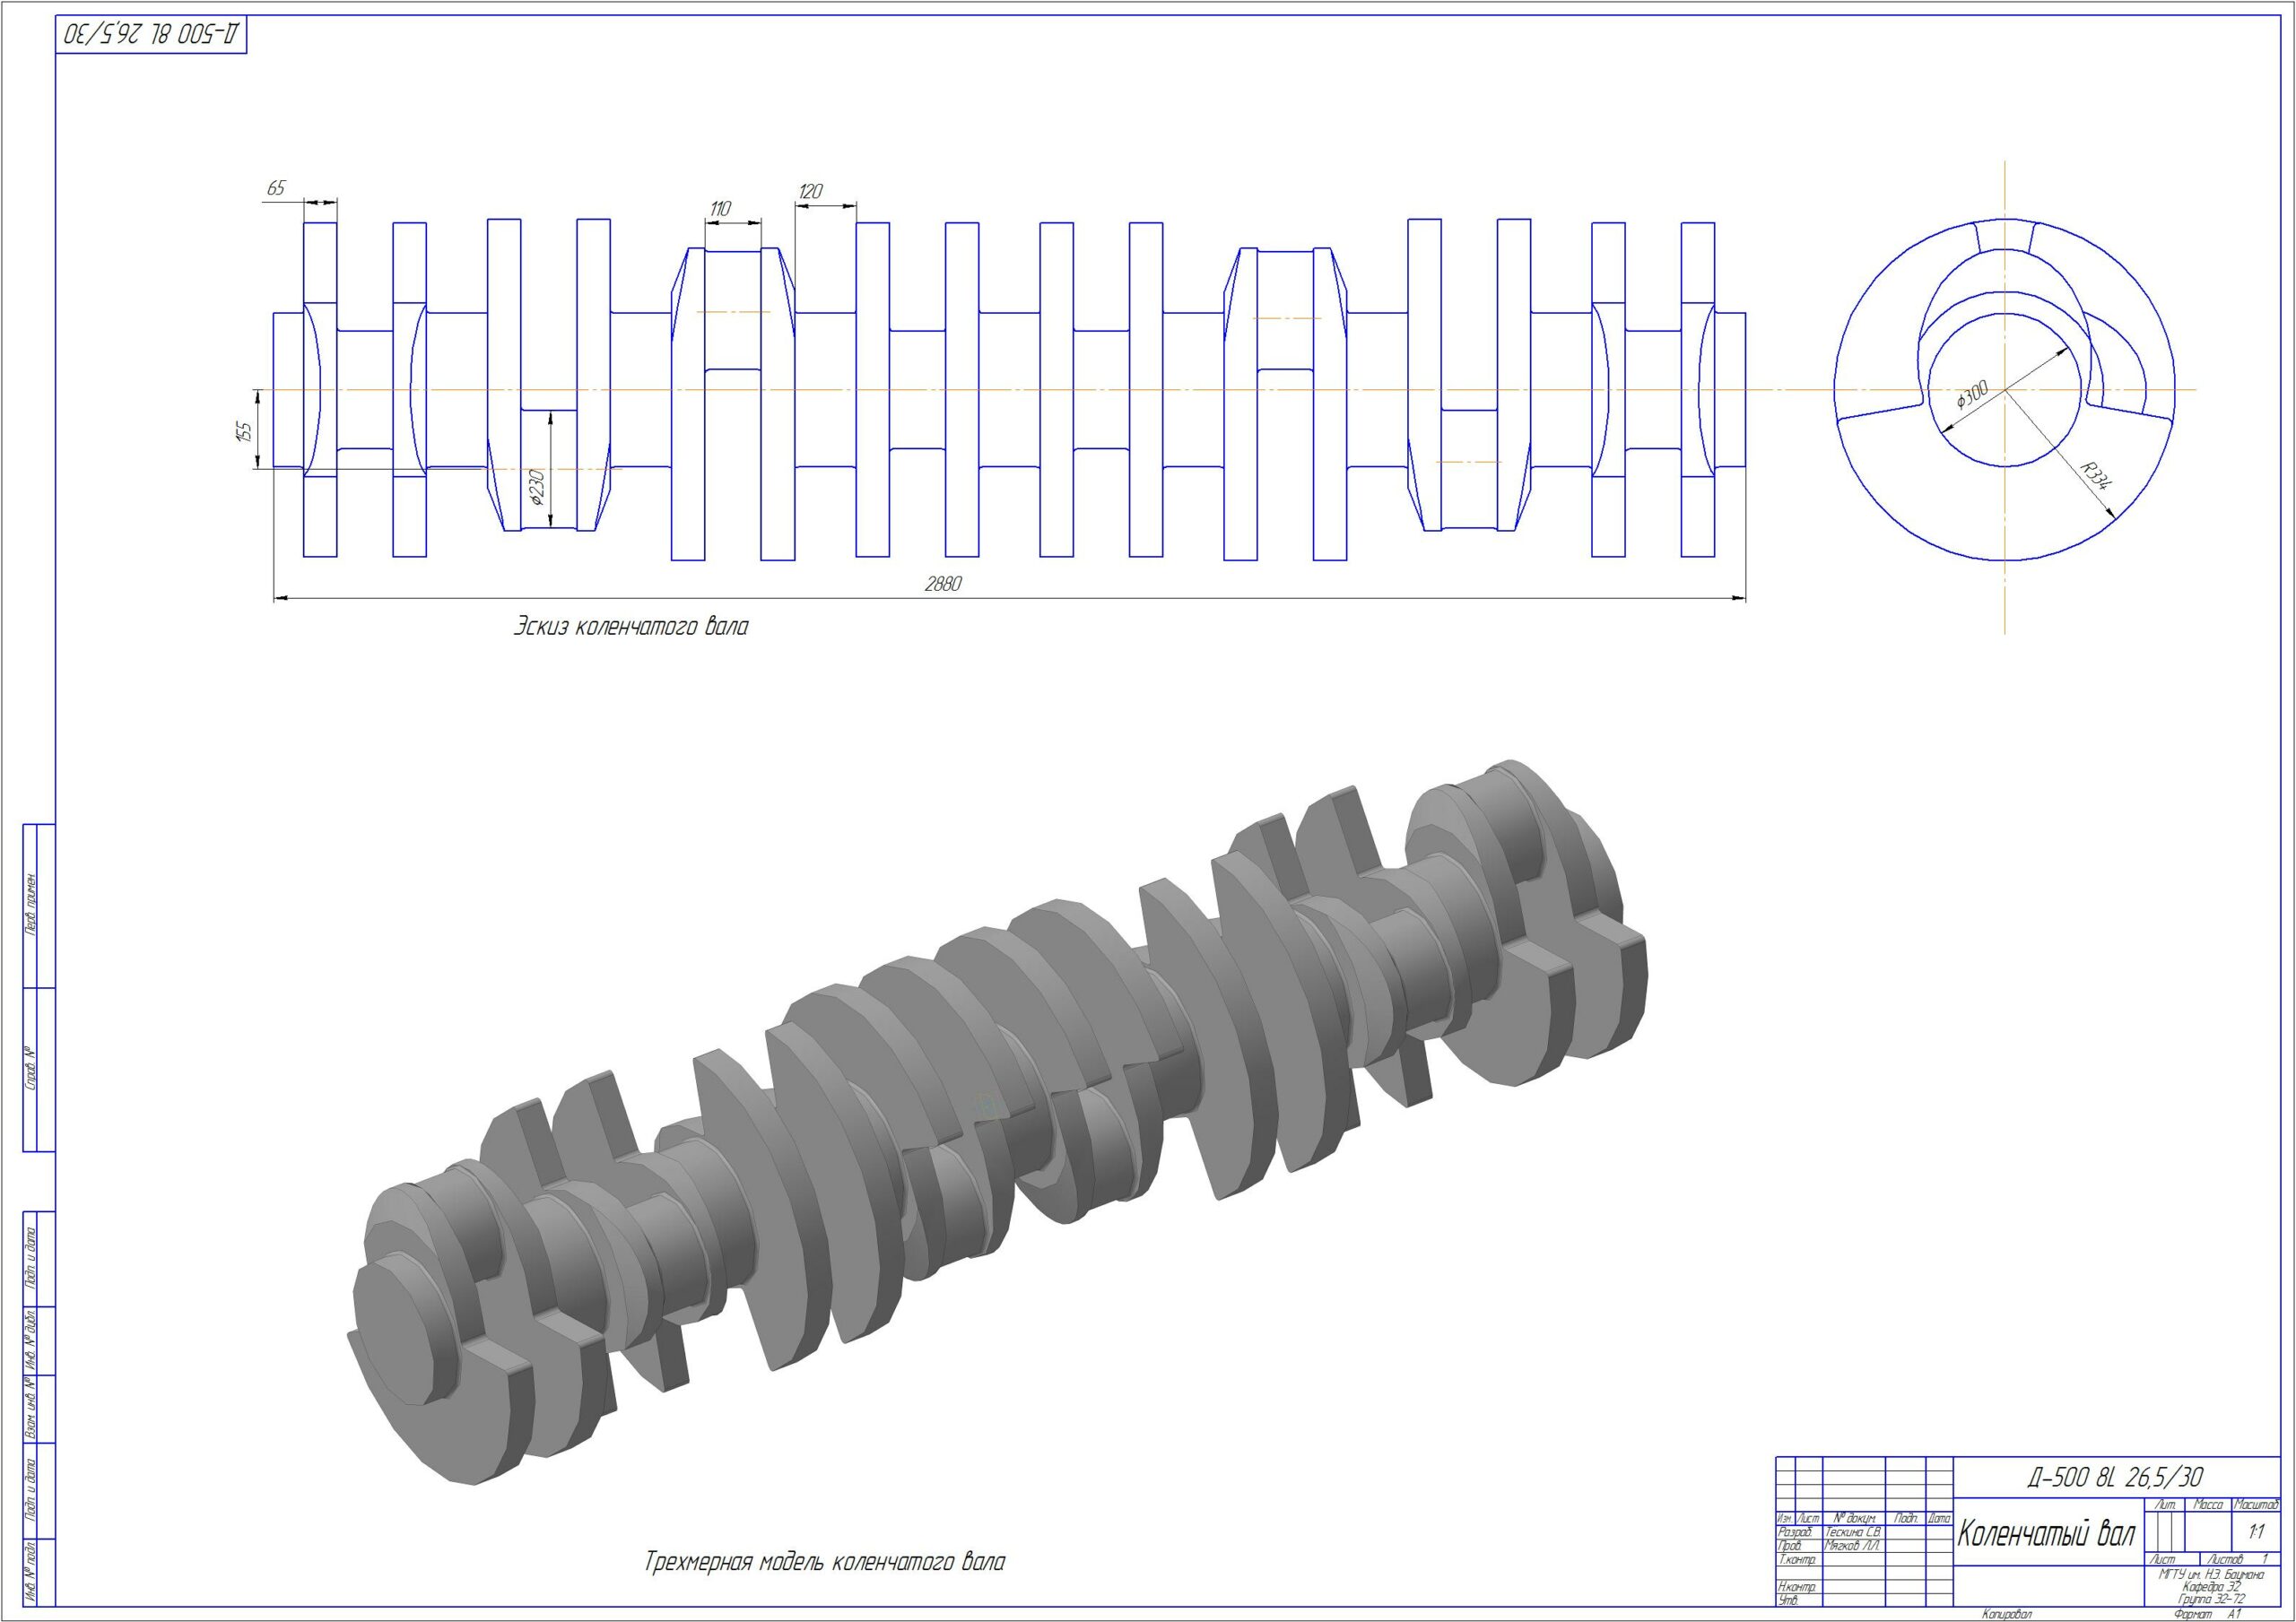Viewport: 2296px width, 1622px height.
Task: Click the 'Т.контр.' row label
Action: (1798, 1560)
